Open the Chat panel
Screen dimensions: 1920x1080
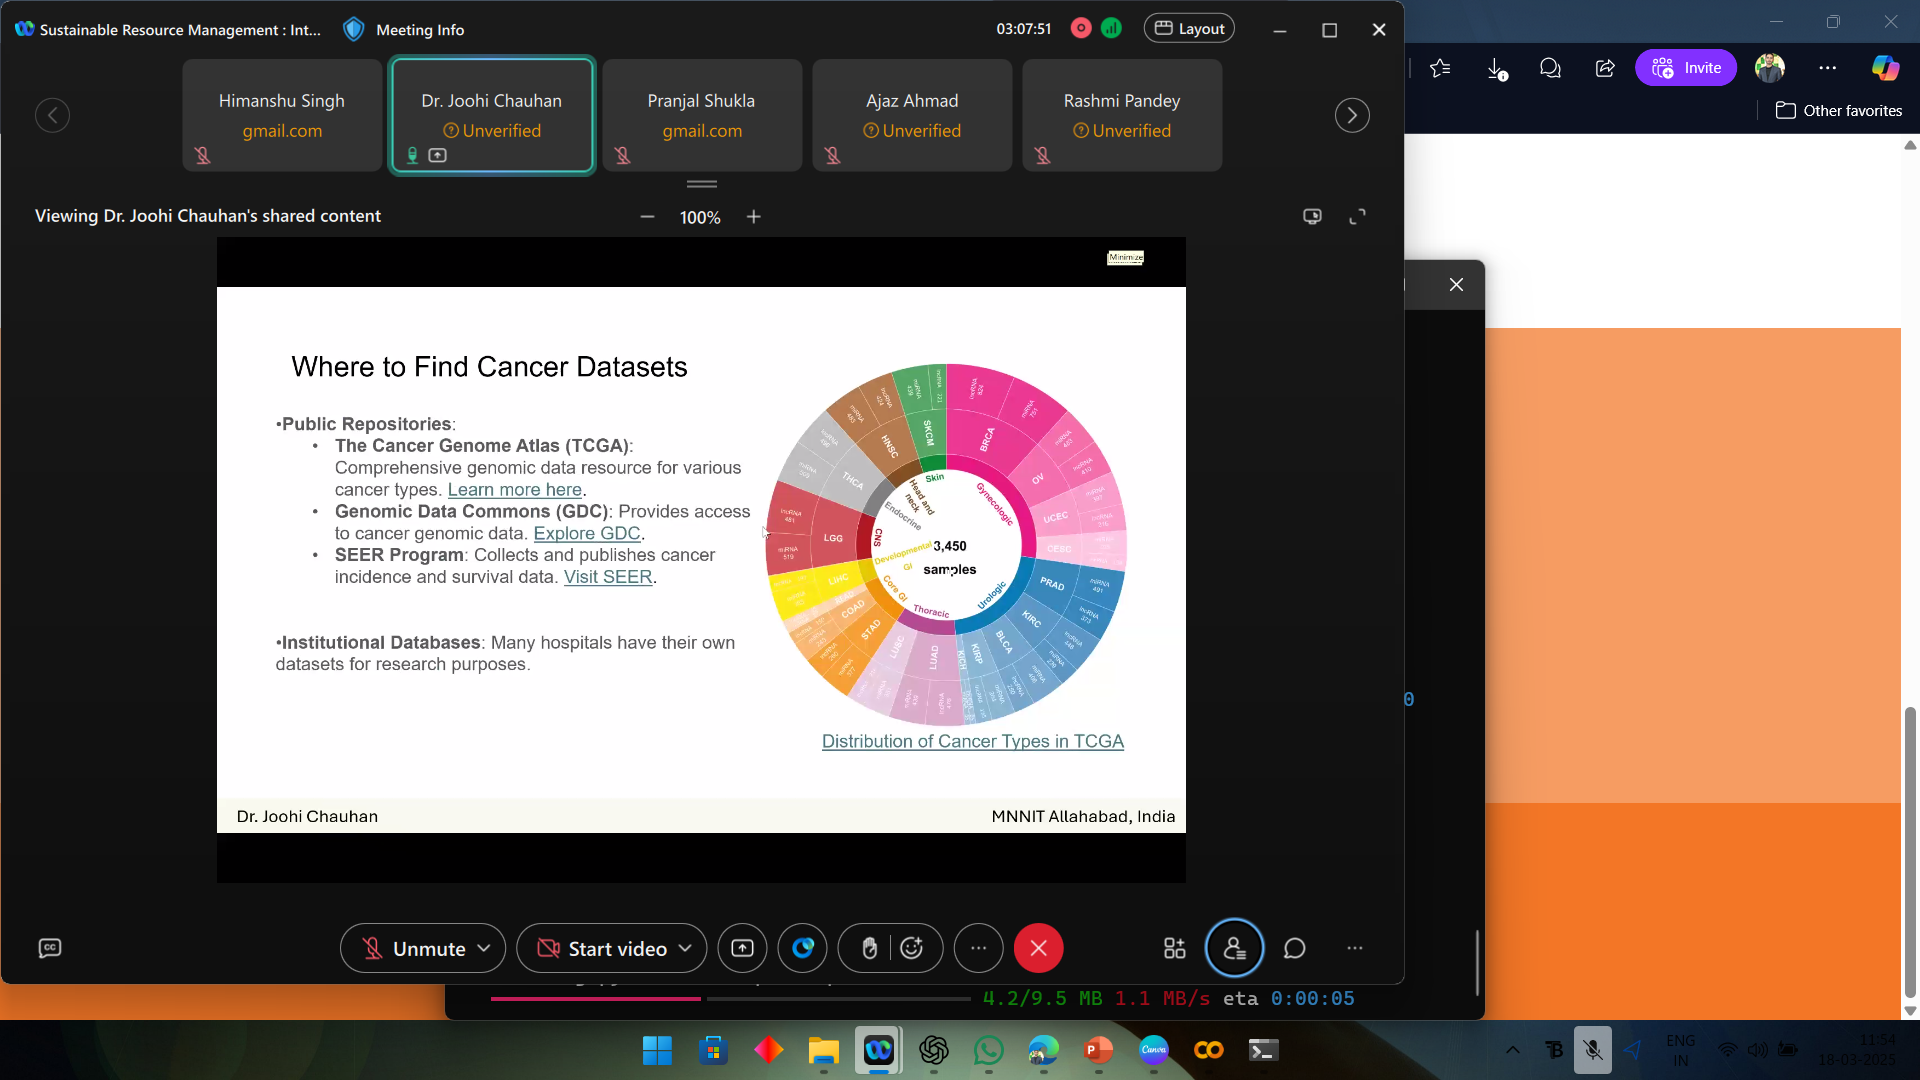(1295, 948)
